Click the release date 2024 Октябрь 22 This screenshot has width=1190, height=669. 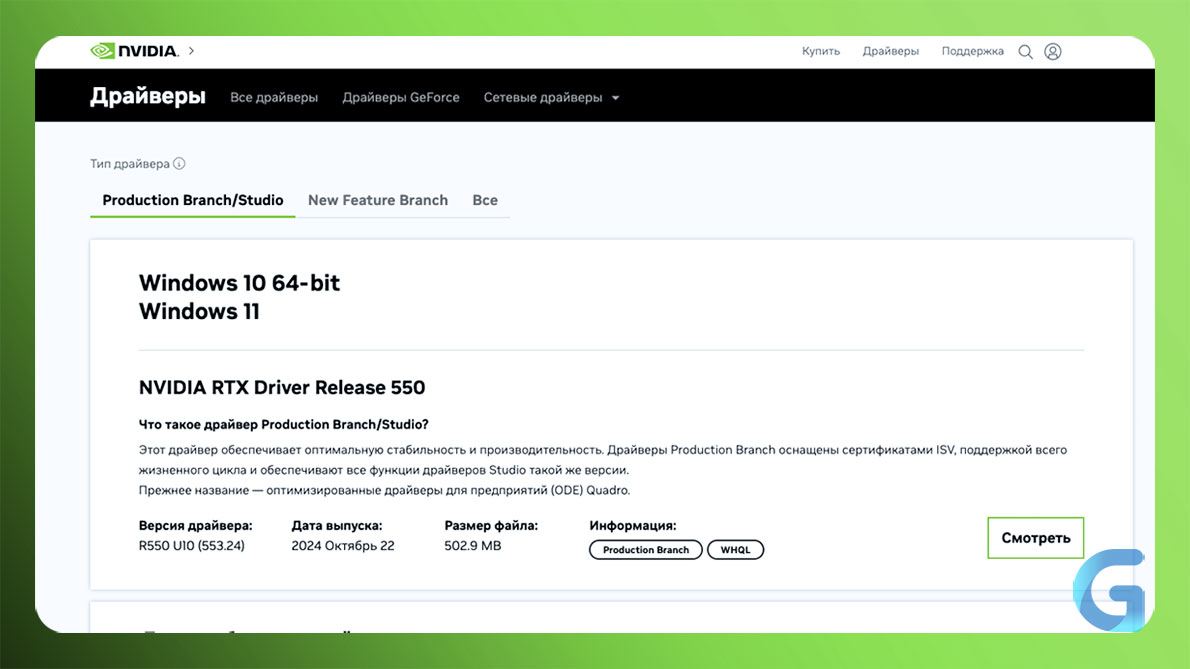pyautogui.click(x=343, y=545)
